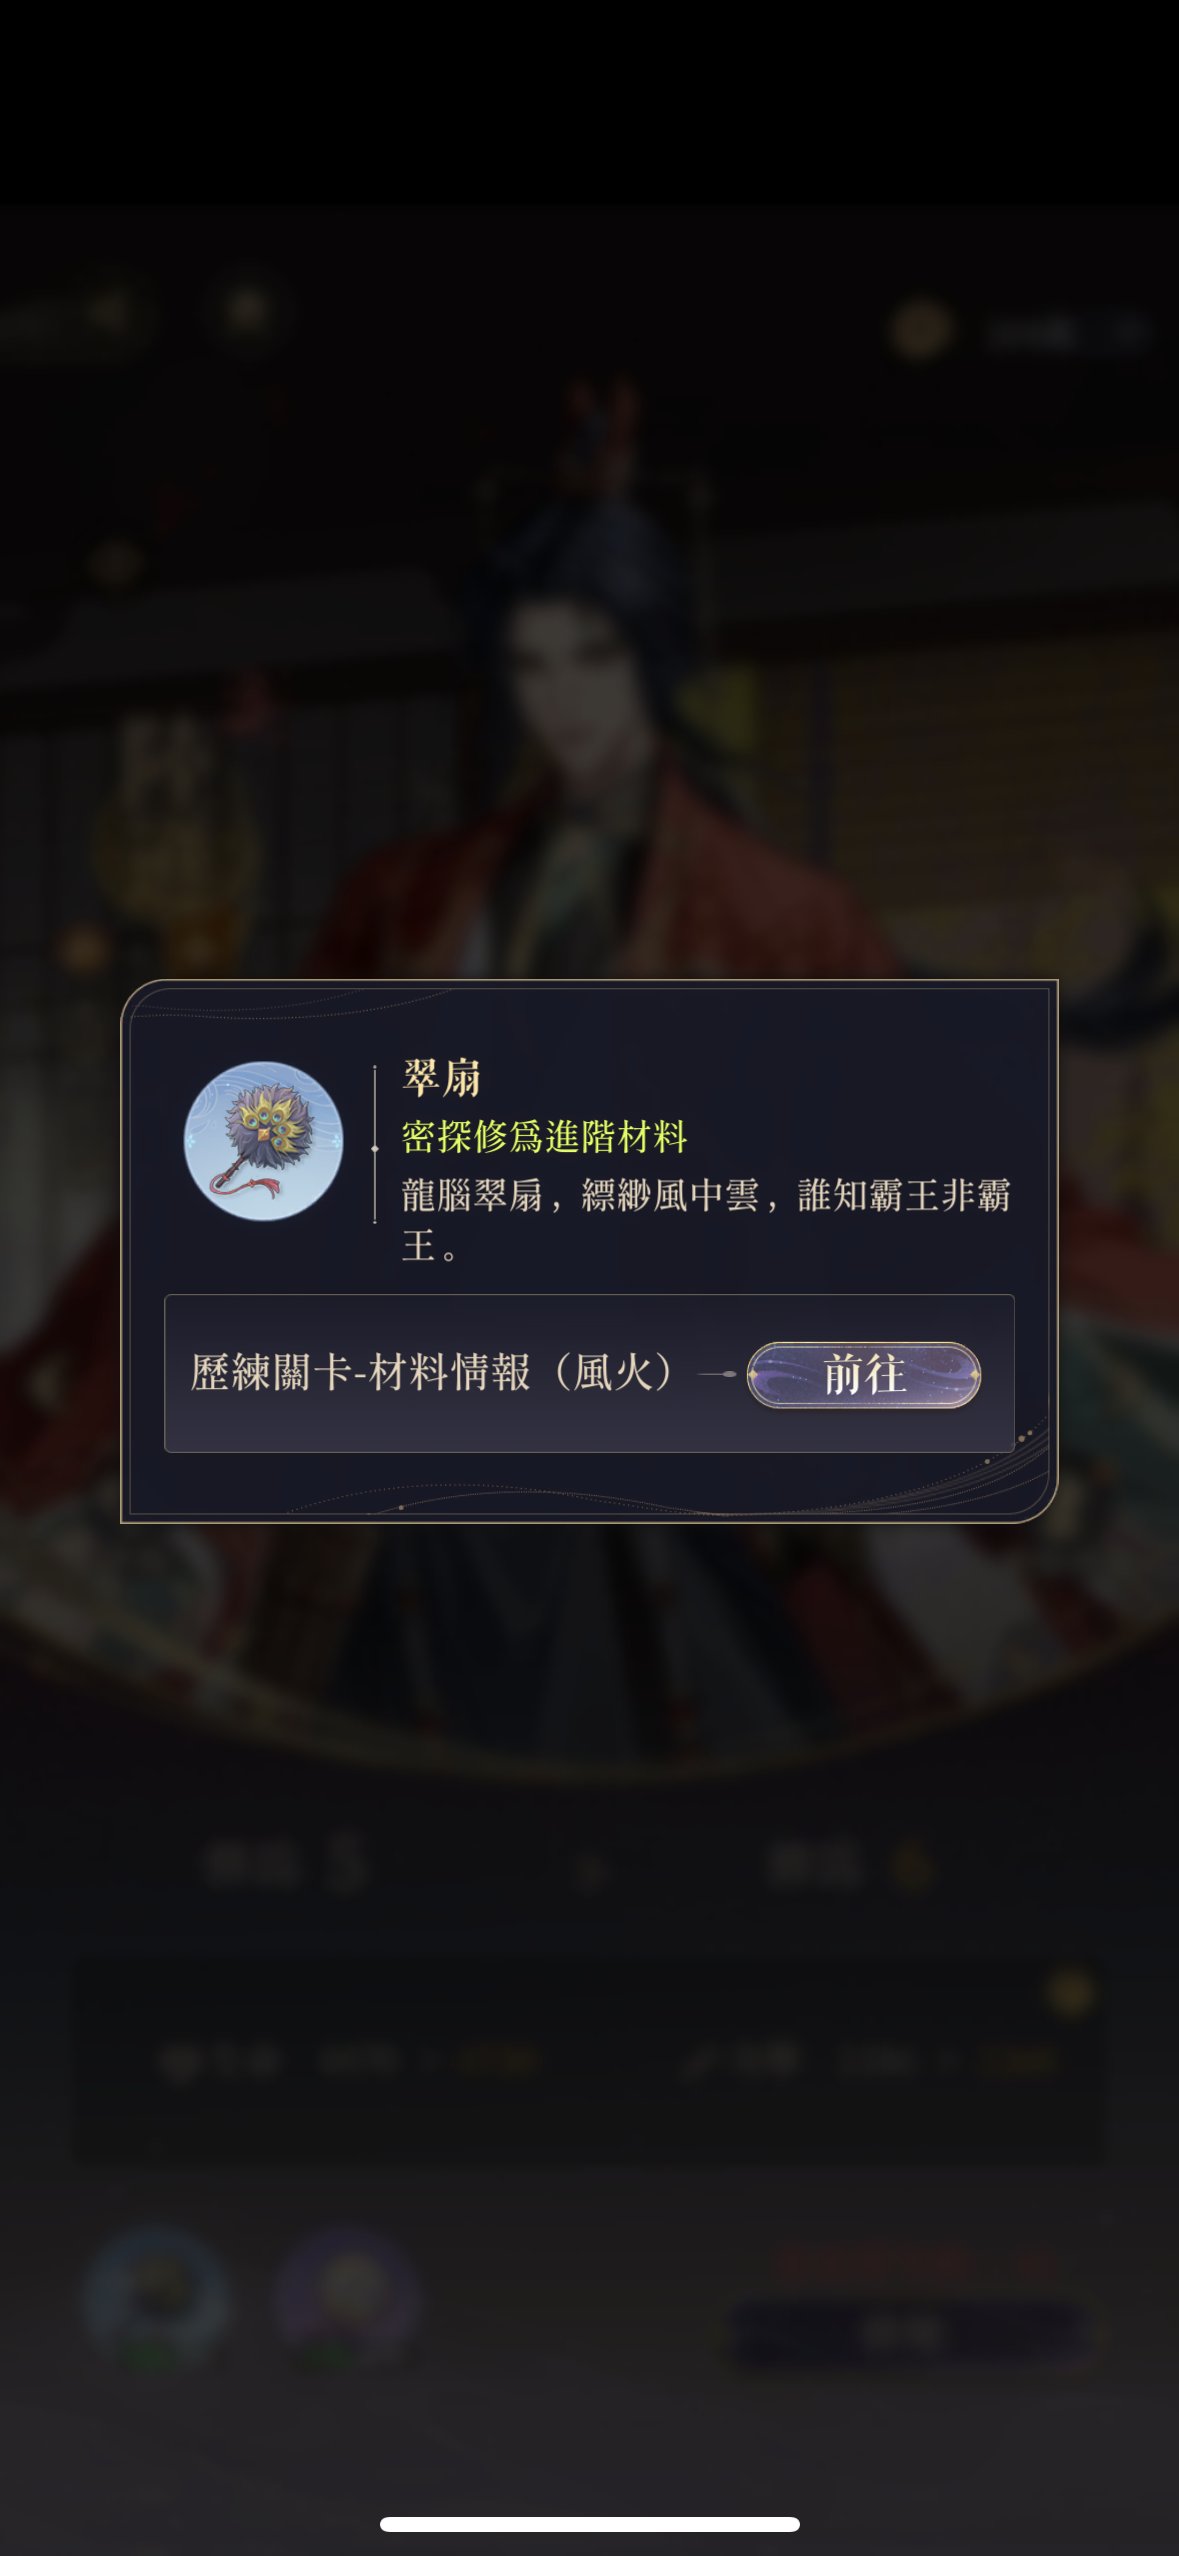Tap the blurred currency amount beside the coin
This screenshot has height=2556, width=1179.
click(x=1065, y=332)
